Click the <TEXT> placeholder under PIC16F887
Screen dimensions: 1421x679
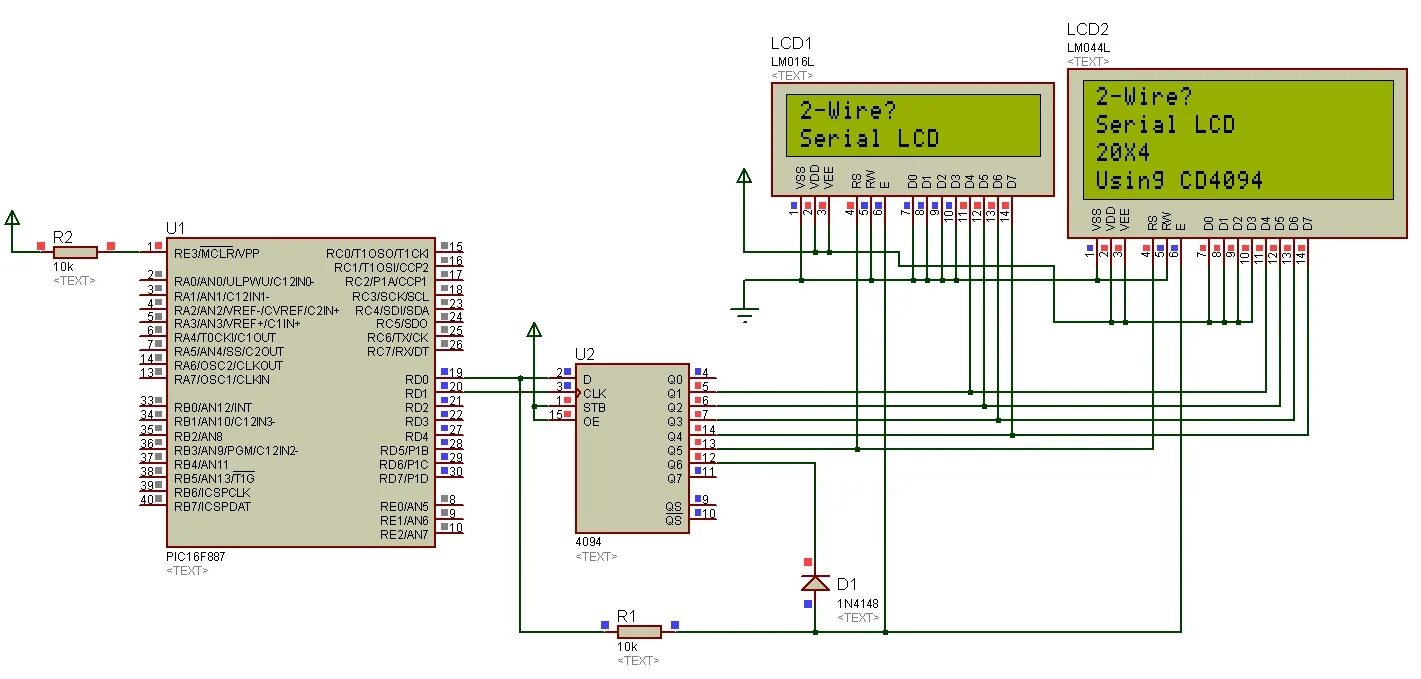[187, 571]
